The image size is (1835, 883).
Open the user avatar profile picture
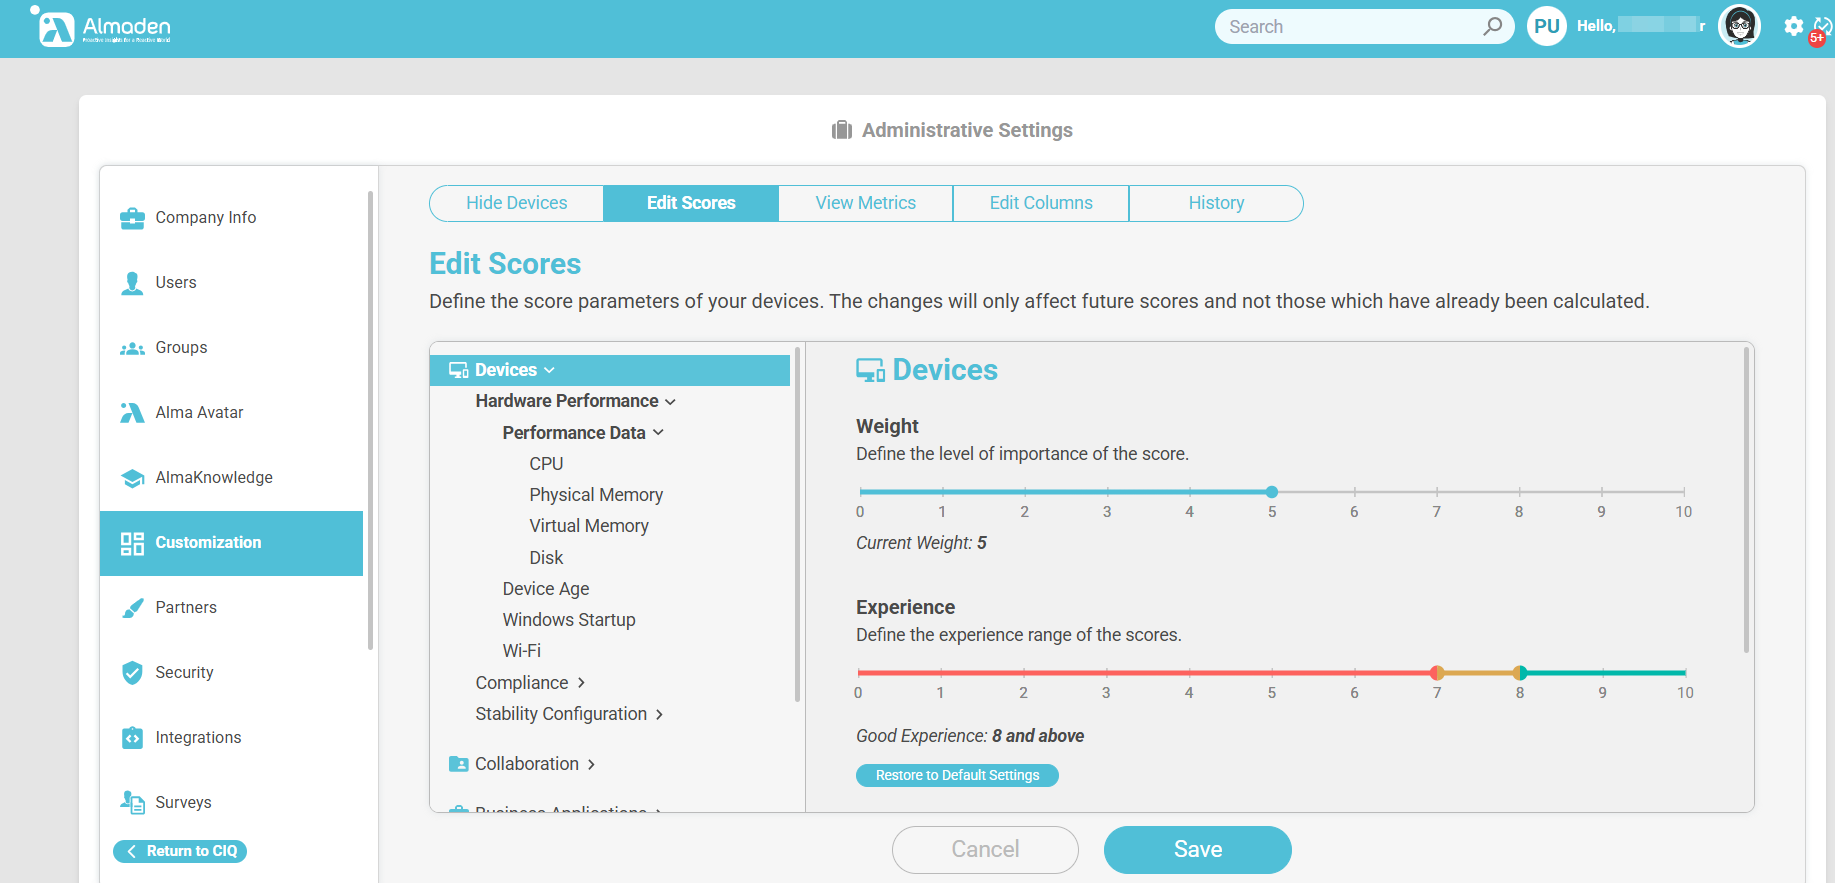(1739, 26)
